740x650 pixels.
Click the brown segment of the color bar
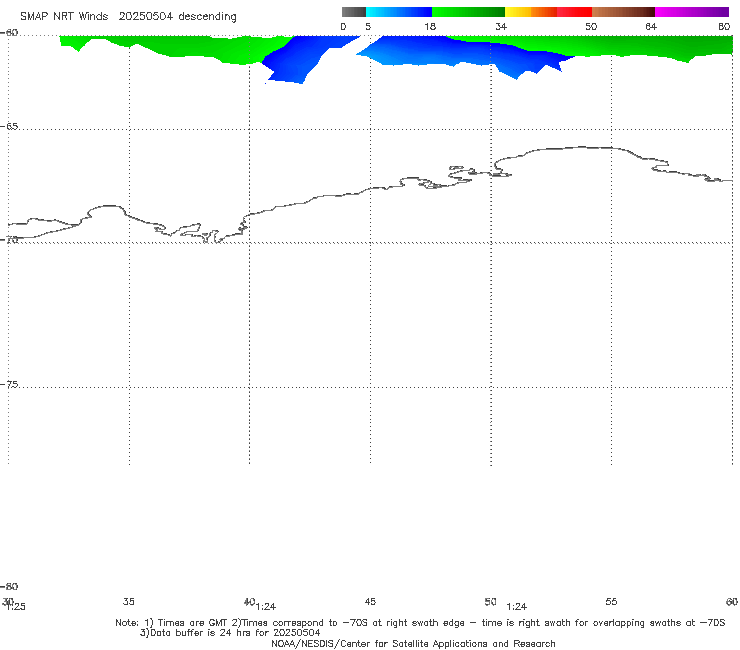(x=623, y=12)
